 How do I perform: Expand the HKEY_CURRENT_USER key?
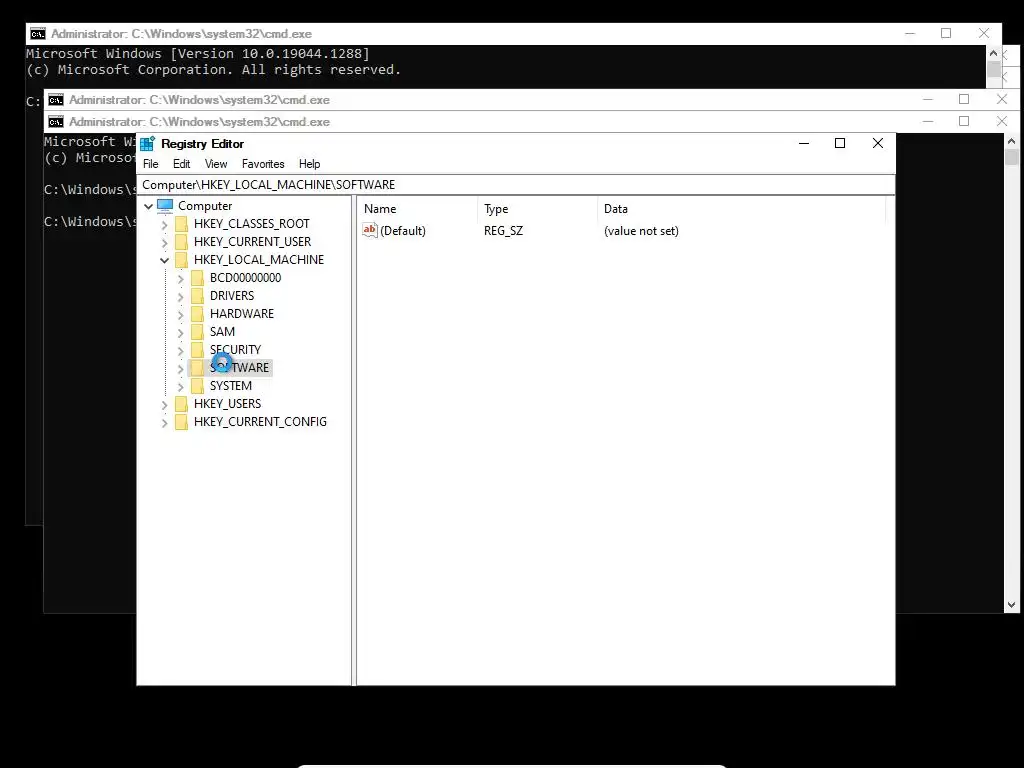[165, 242]
